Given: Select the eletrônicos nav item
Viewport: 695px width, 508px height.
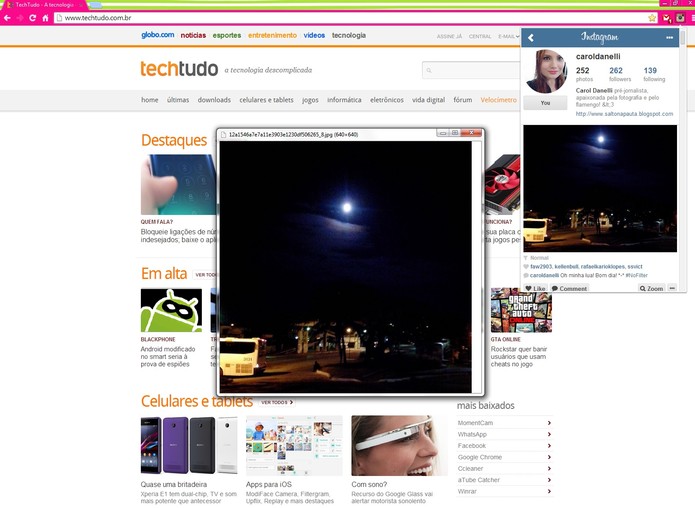Looking at the screenshot, I should point(387,100).
